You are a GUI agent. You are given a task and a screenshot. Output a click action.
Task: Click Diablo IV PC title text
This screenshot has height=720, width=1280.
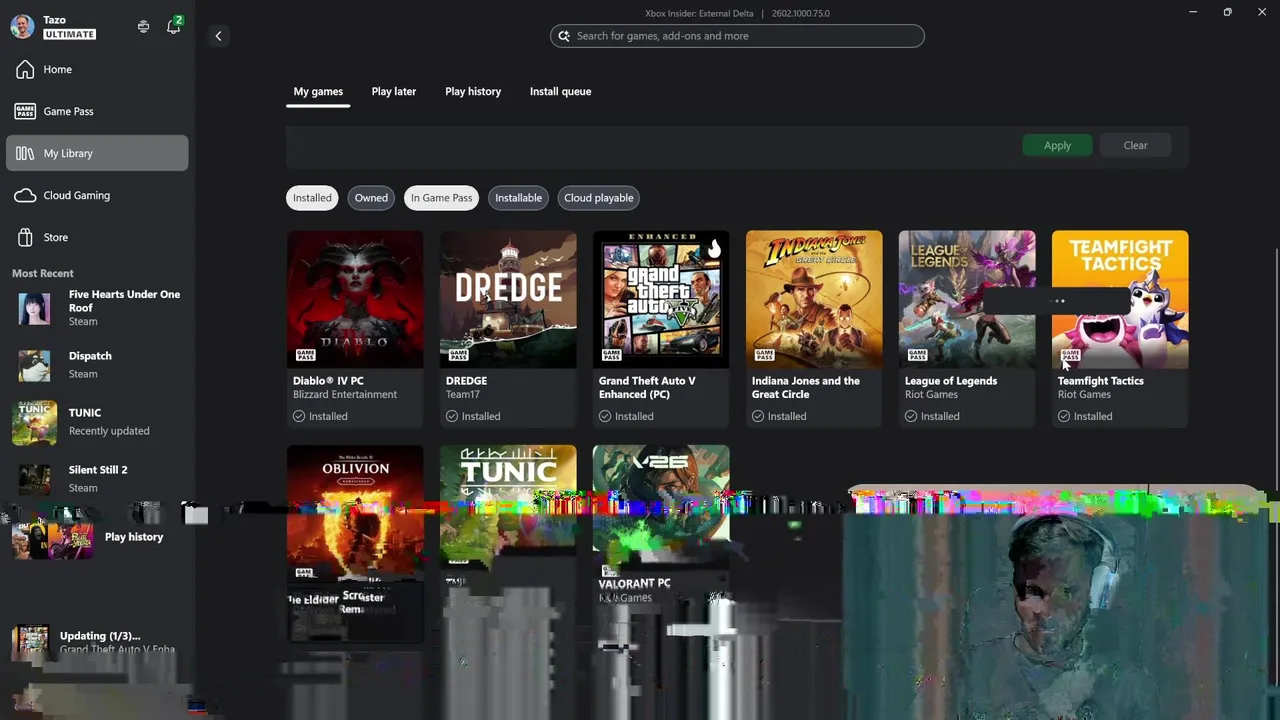pos(328,381)
